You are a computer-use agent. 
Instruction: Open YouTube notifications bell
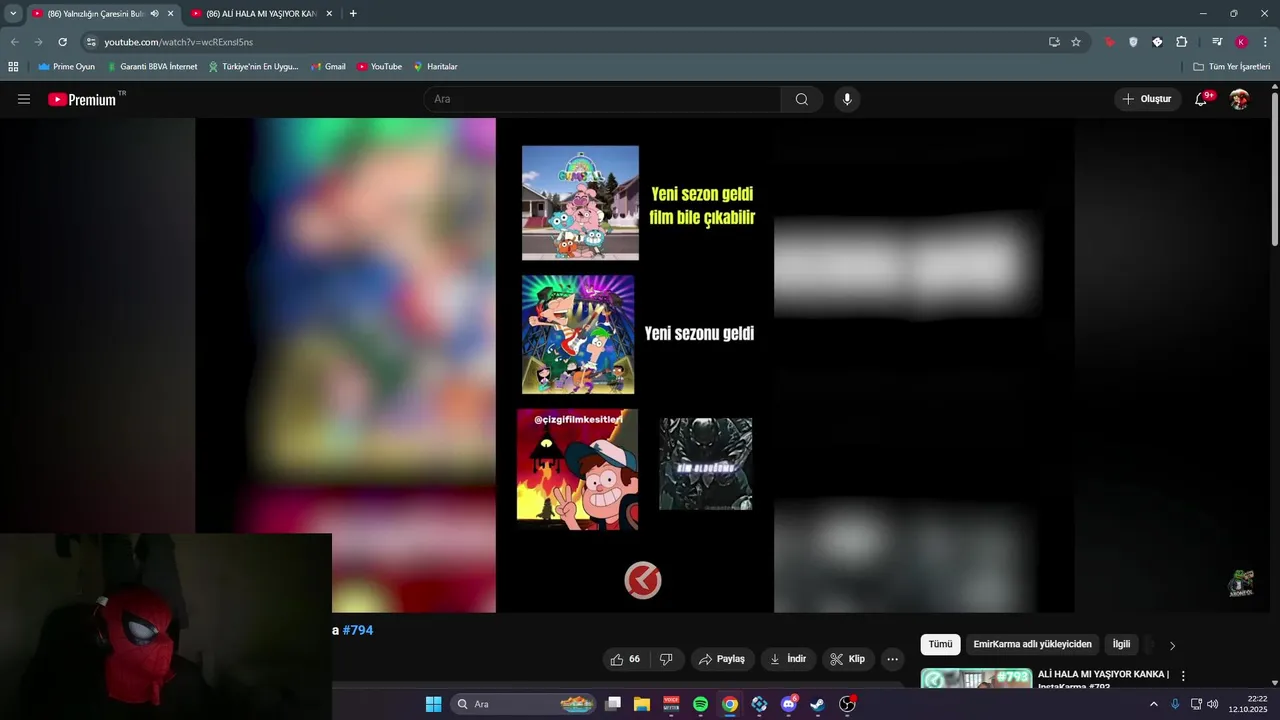1202,99
